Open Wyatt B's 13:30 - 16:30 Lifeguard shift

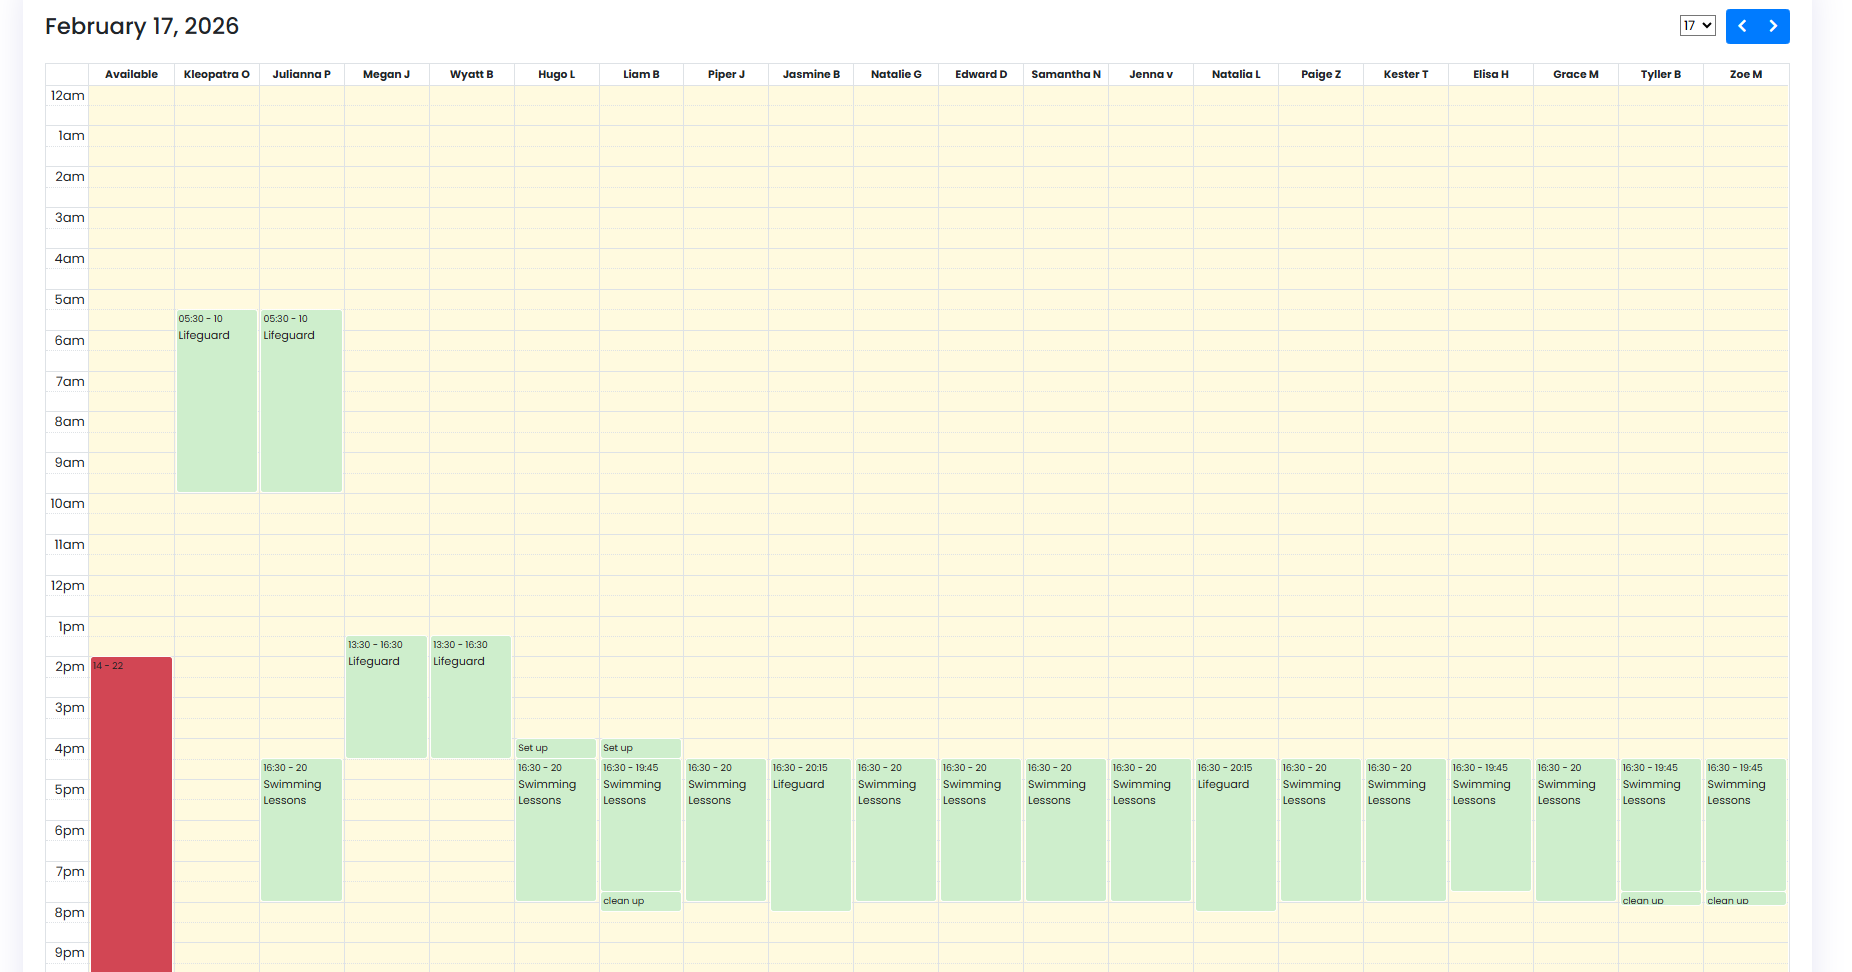click(471, 697)
